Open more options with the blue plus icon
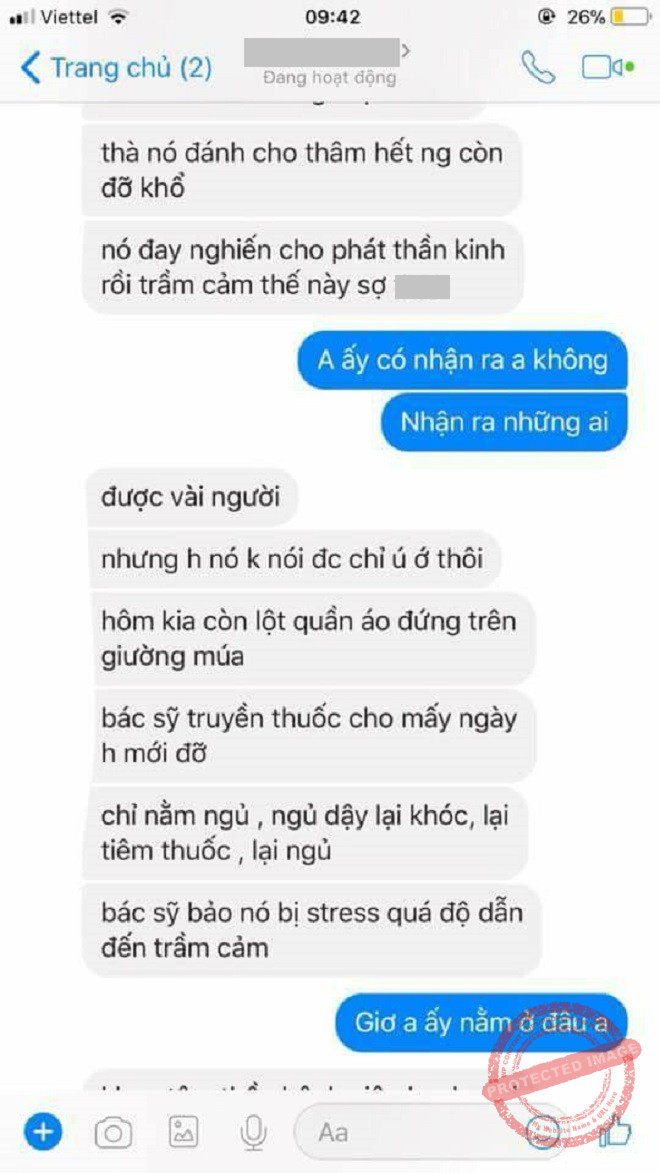This screenshot has height=1173, width=660. pos(43,1130)
